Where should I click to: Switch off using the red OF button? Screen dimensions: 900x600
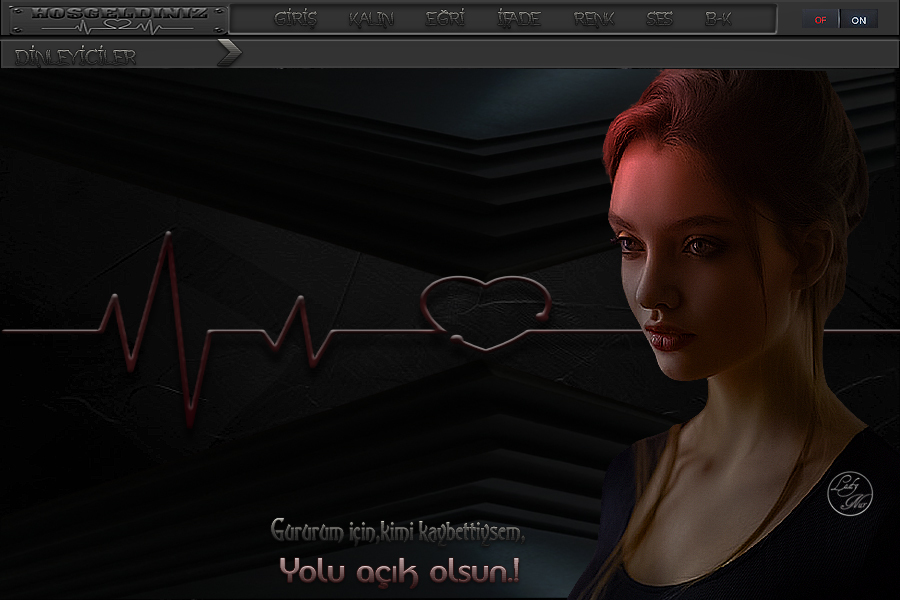(820, 20)
